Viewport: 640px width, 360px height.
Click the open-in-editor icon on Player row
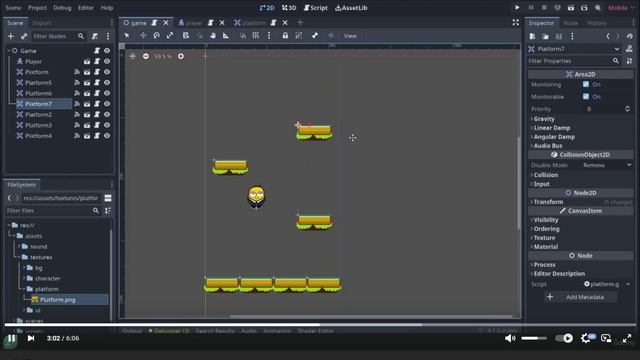pyautogui.click(x=87, y=62)
